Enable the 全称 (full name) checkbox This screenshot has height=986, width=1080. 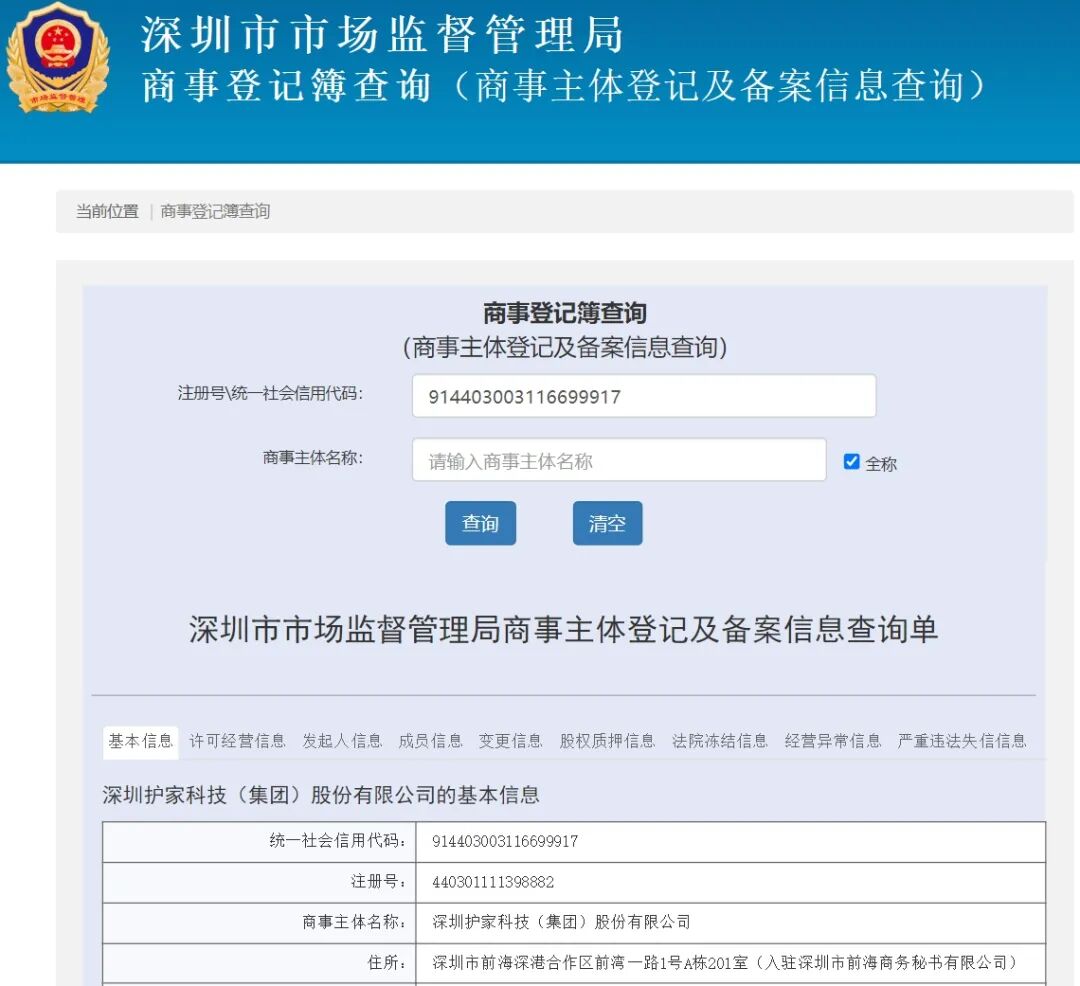point(851,461)
